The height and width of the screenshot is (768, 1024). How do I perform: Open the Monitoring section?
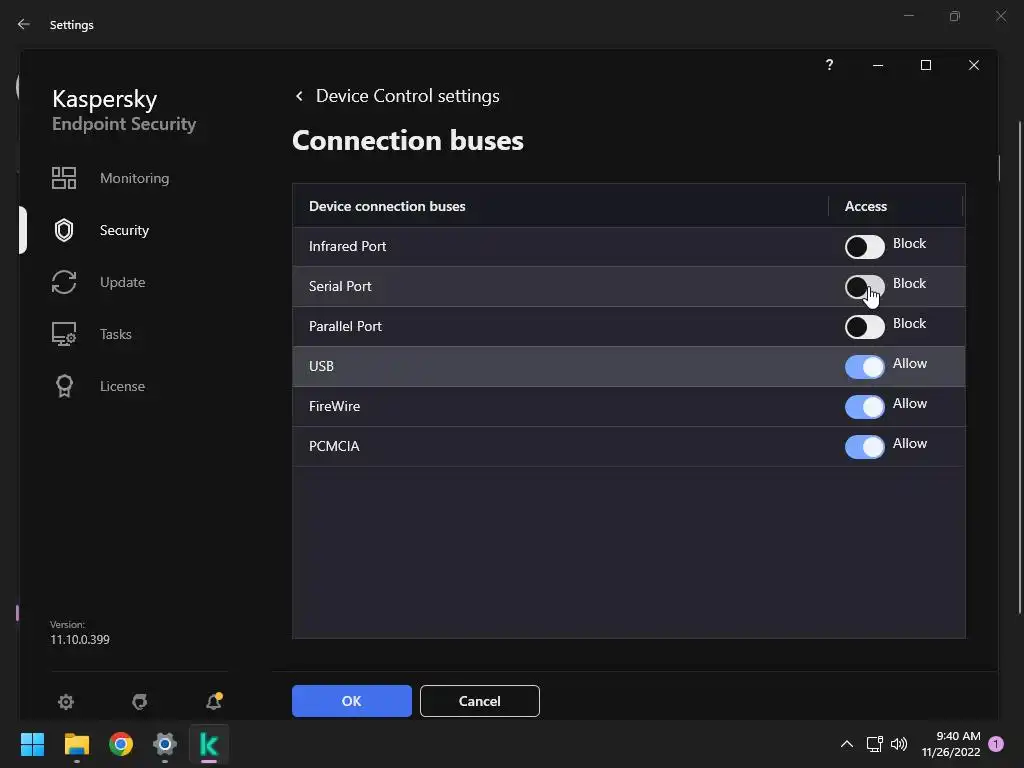point(135,178)
